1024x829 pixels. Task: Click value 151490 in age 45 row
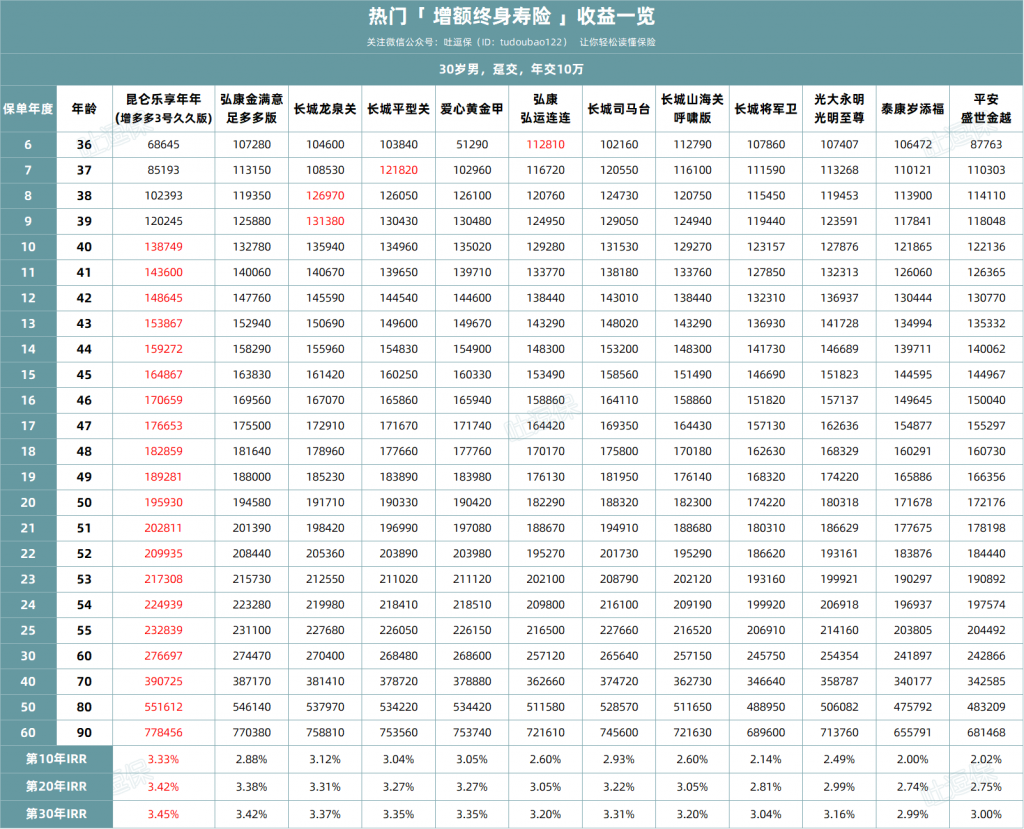[692, 374]
